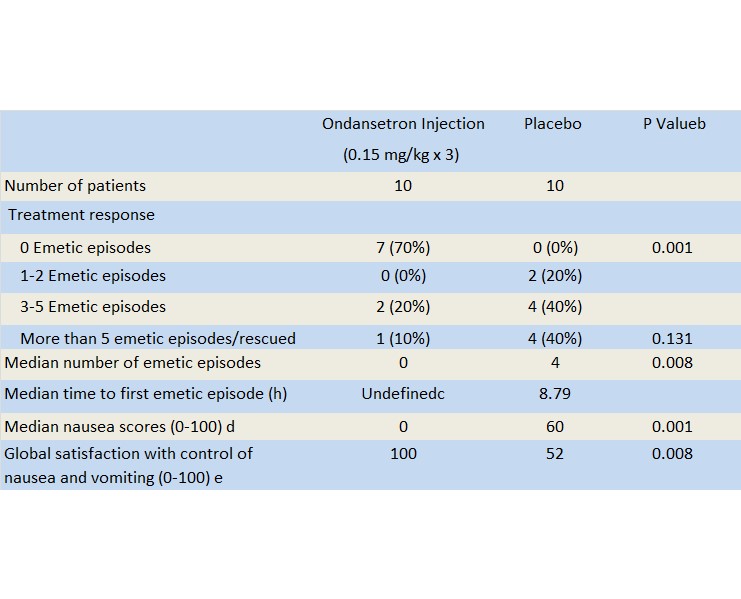Select the Treatment response row label
Screen dimensions: 741x599
[82, 215]
